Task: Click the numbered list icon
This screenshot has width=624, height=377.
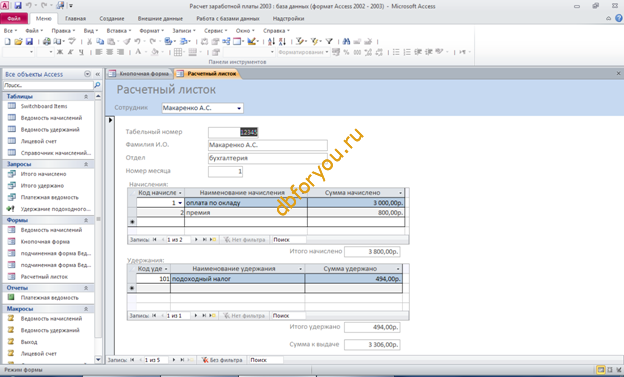Action: pos(407,52)
